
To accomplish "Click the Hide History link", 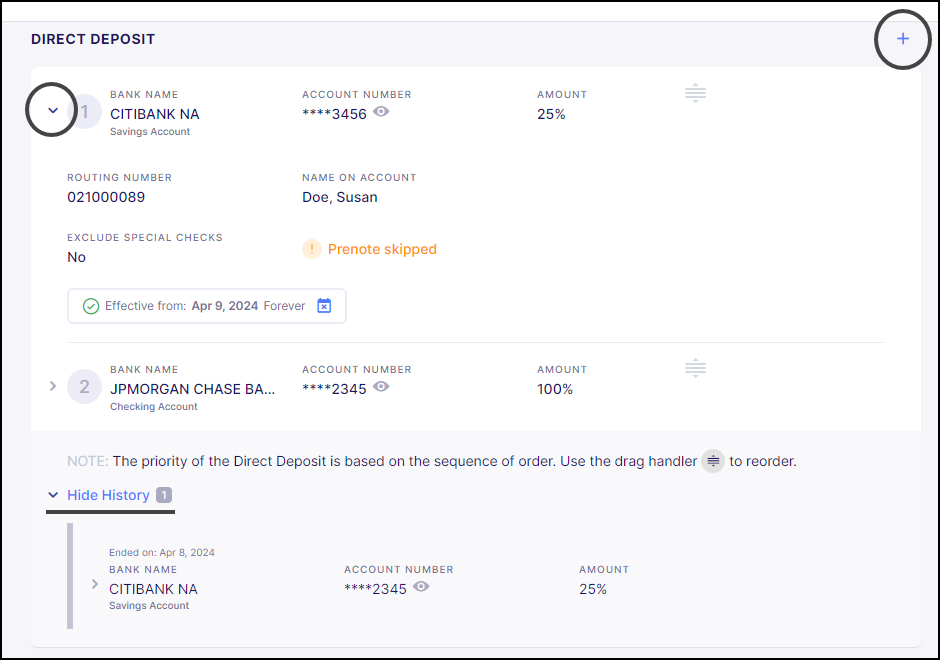I will pyautogui.click(x=108, y=495).
